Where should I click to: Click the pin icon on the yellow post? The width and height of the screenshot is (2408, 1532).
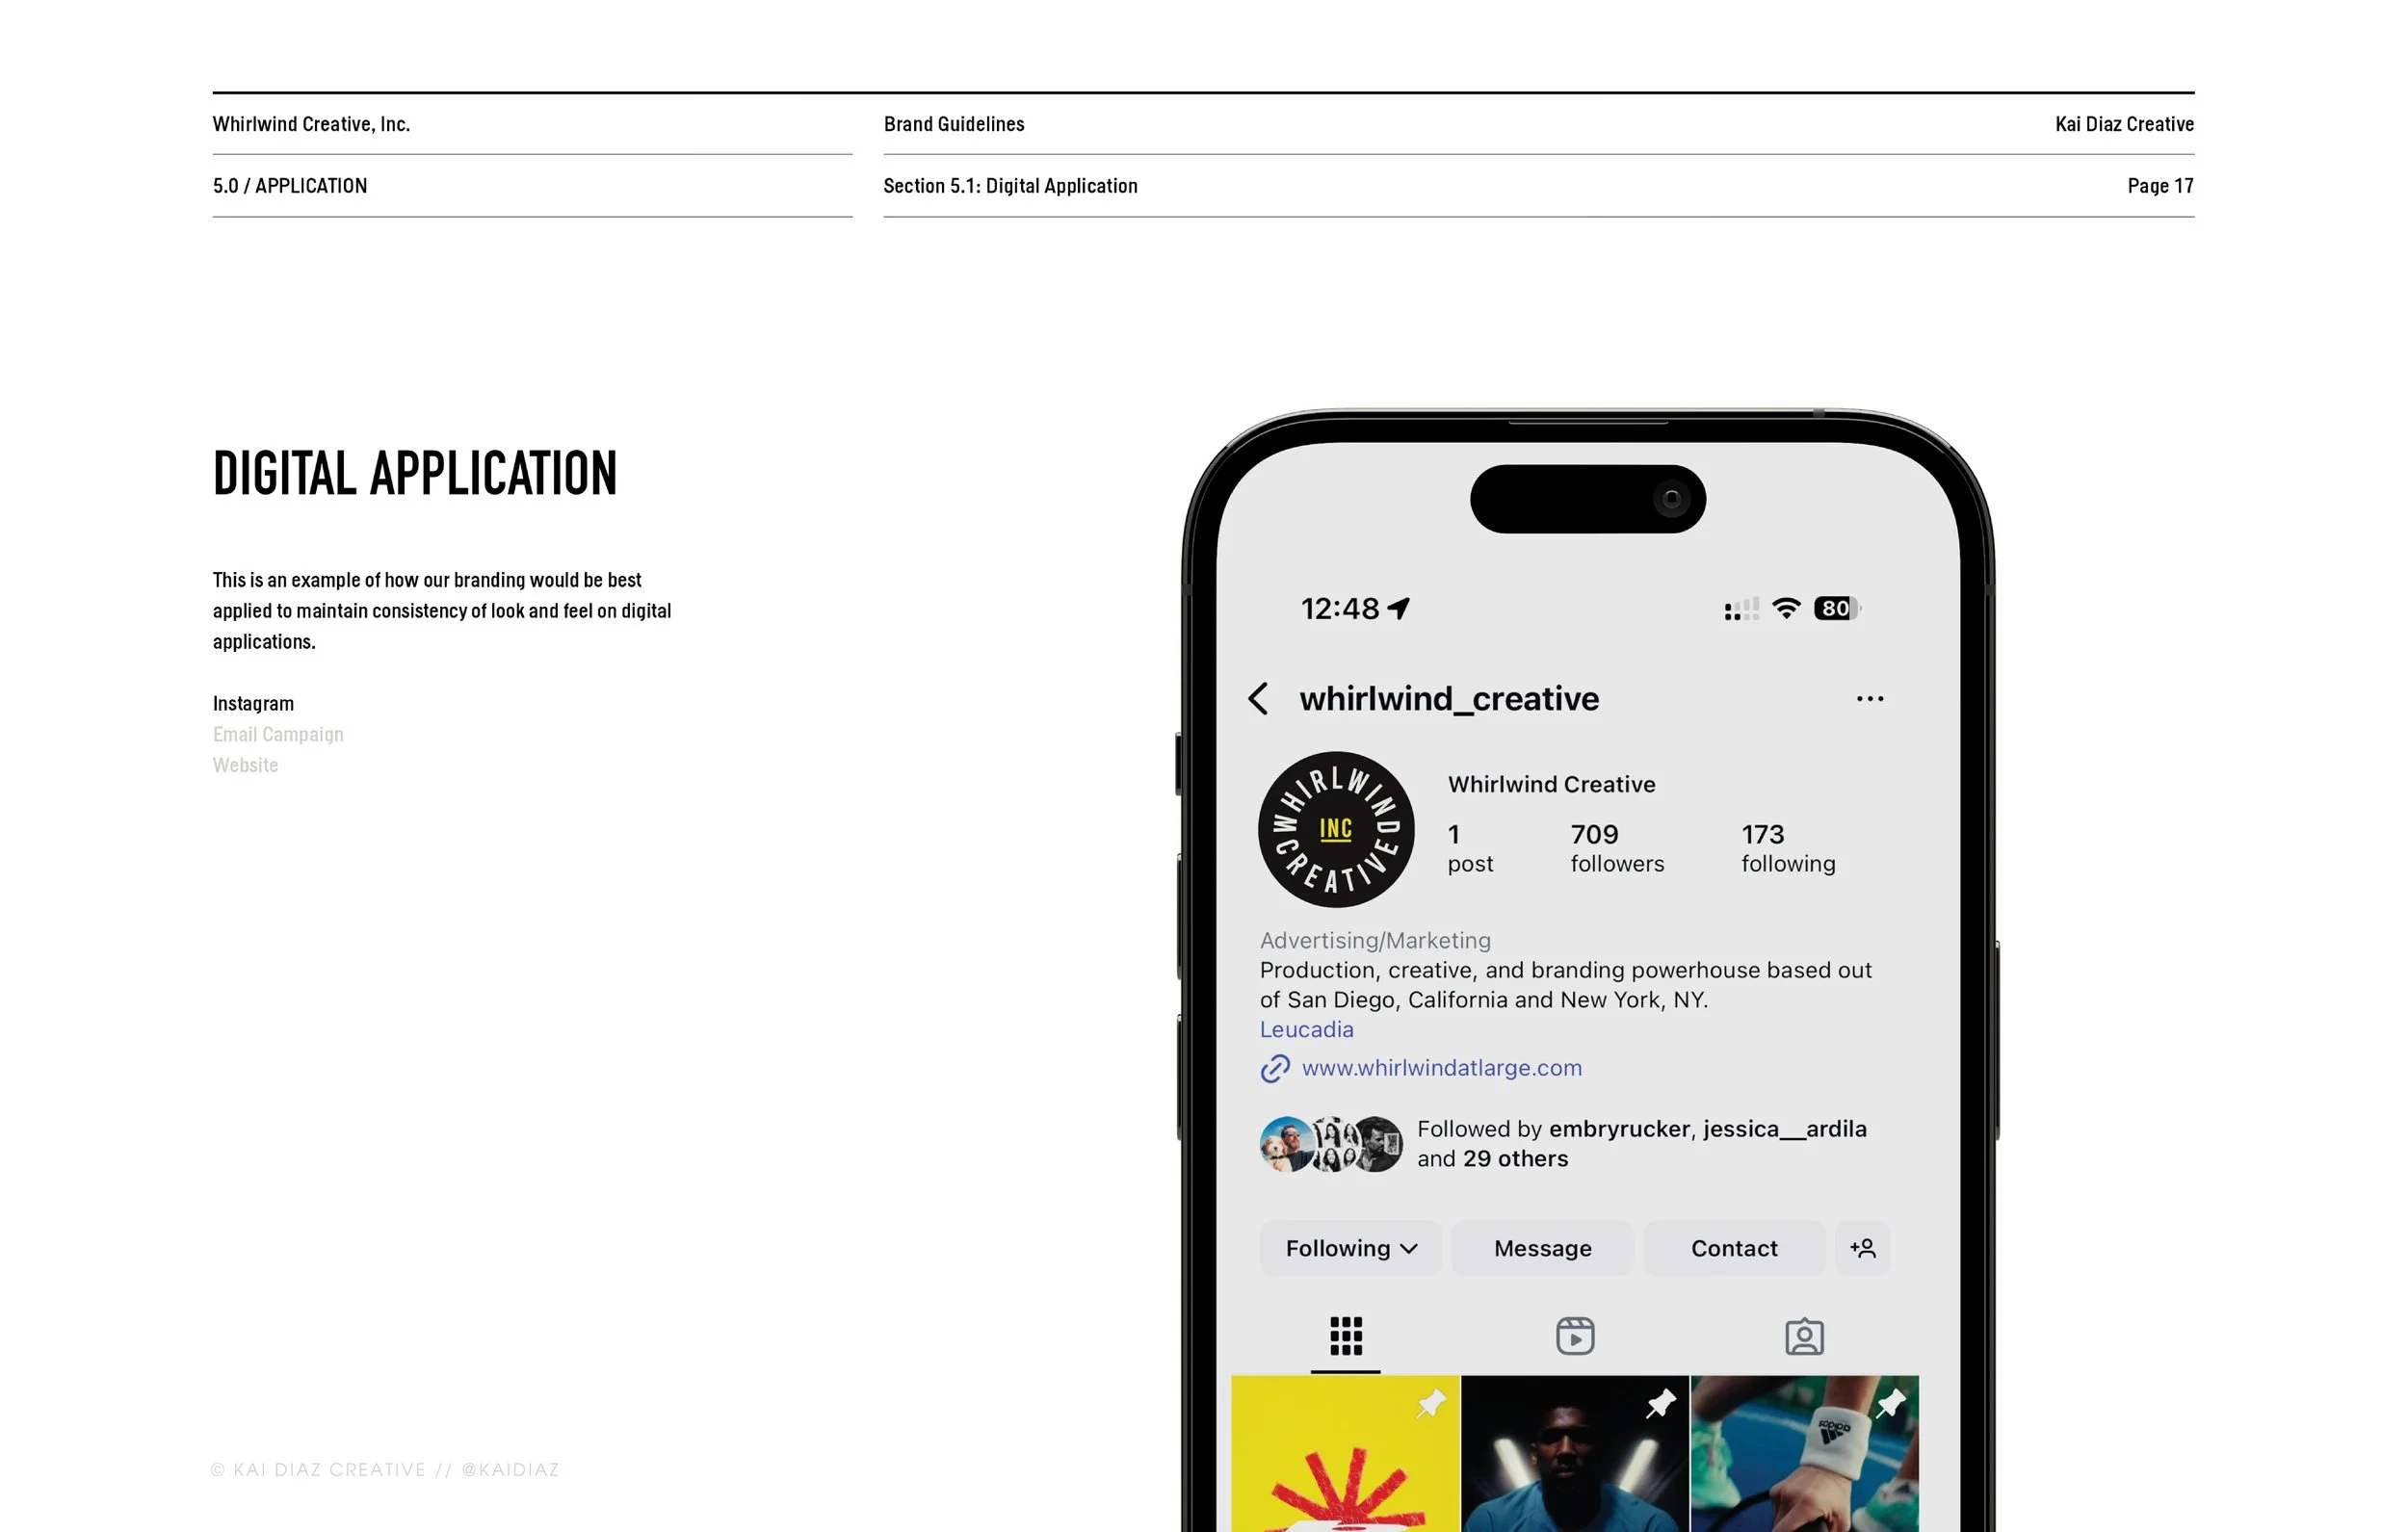point(1432,1404)
